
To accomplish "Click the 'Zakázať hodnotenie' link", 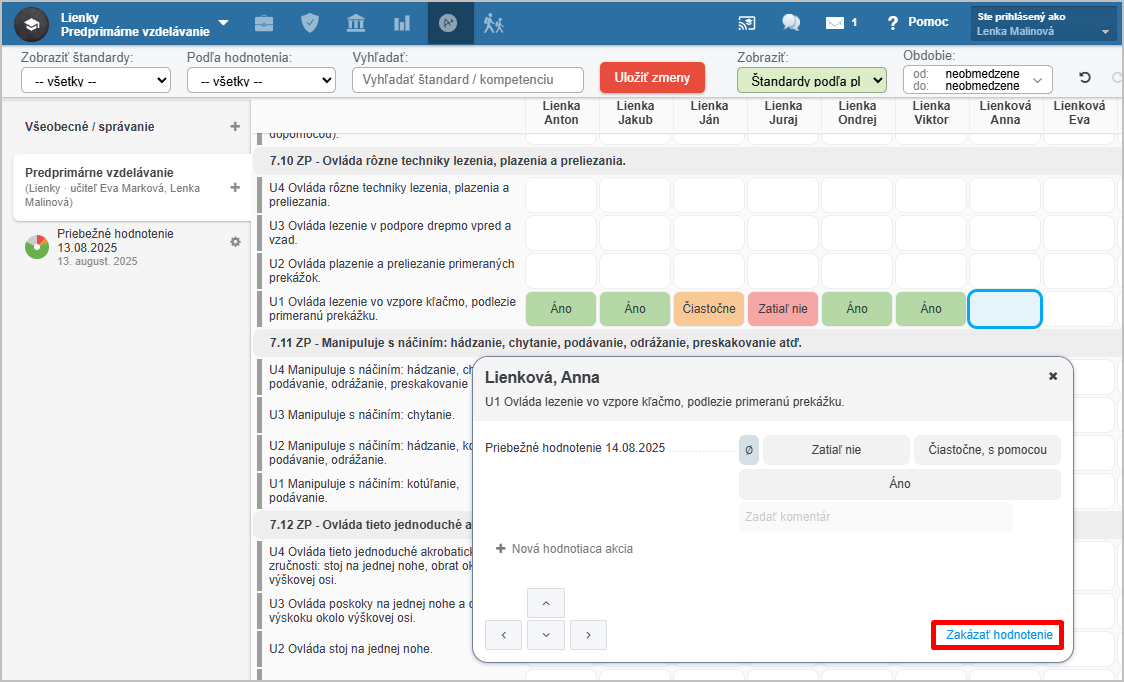I will tap(998, 635).
